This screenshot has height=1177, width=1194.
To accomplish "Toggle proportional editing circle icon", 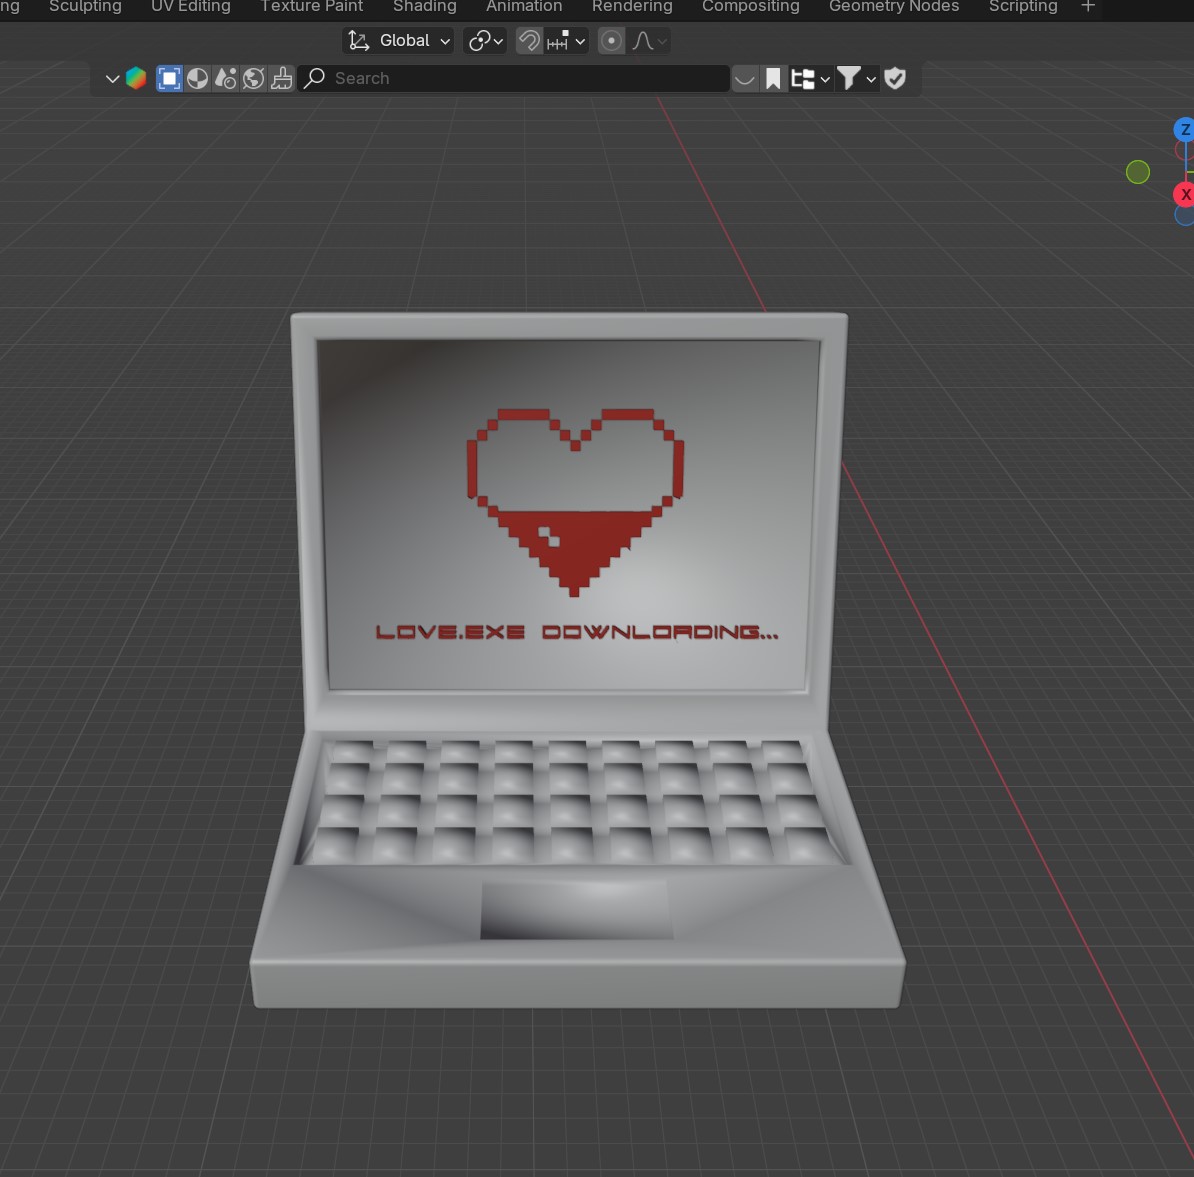I will click(x=611, y=40).
